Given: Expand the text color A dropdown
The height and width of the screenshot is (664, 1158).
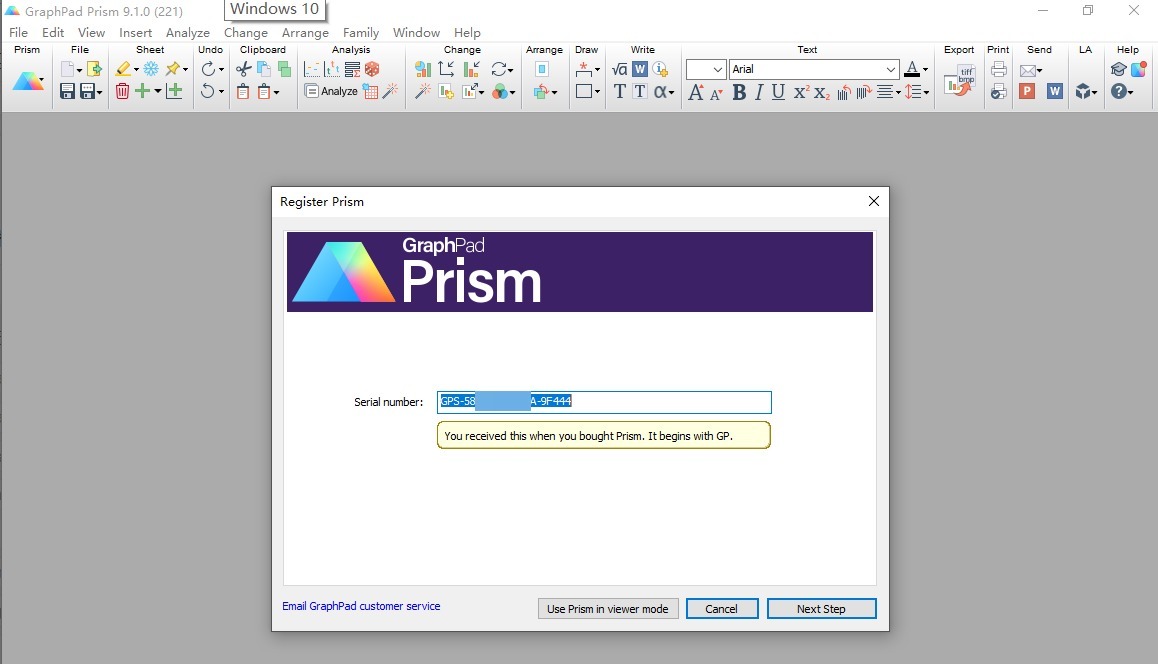Looking at the screenshot, I should click(925, 69).
